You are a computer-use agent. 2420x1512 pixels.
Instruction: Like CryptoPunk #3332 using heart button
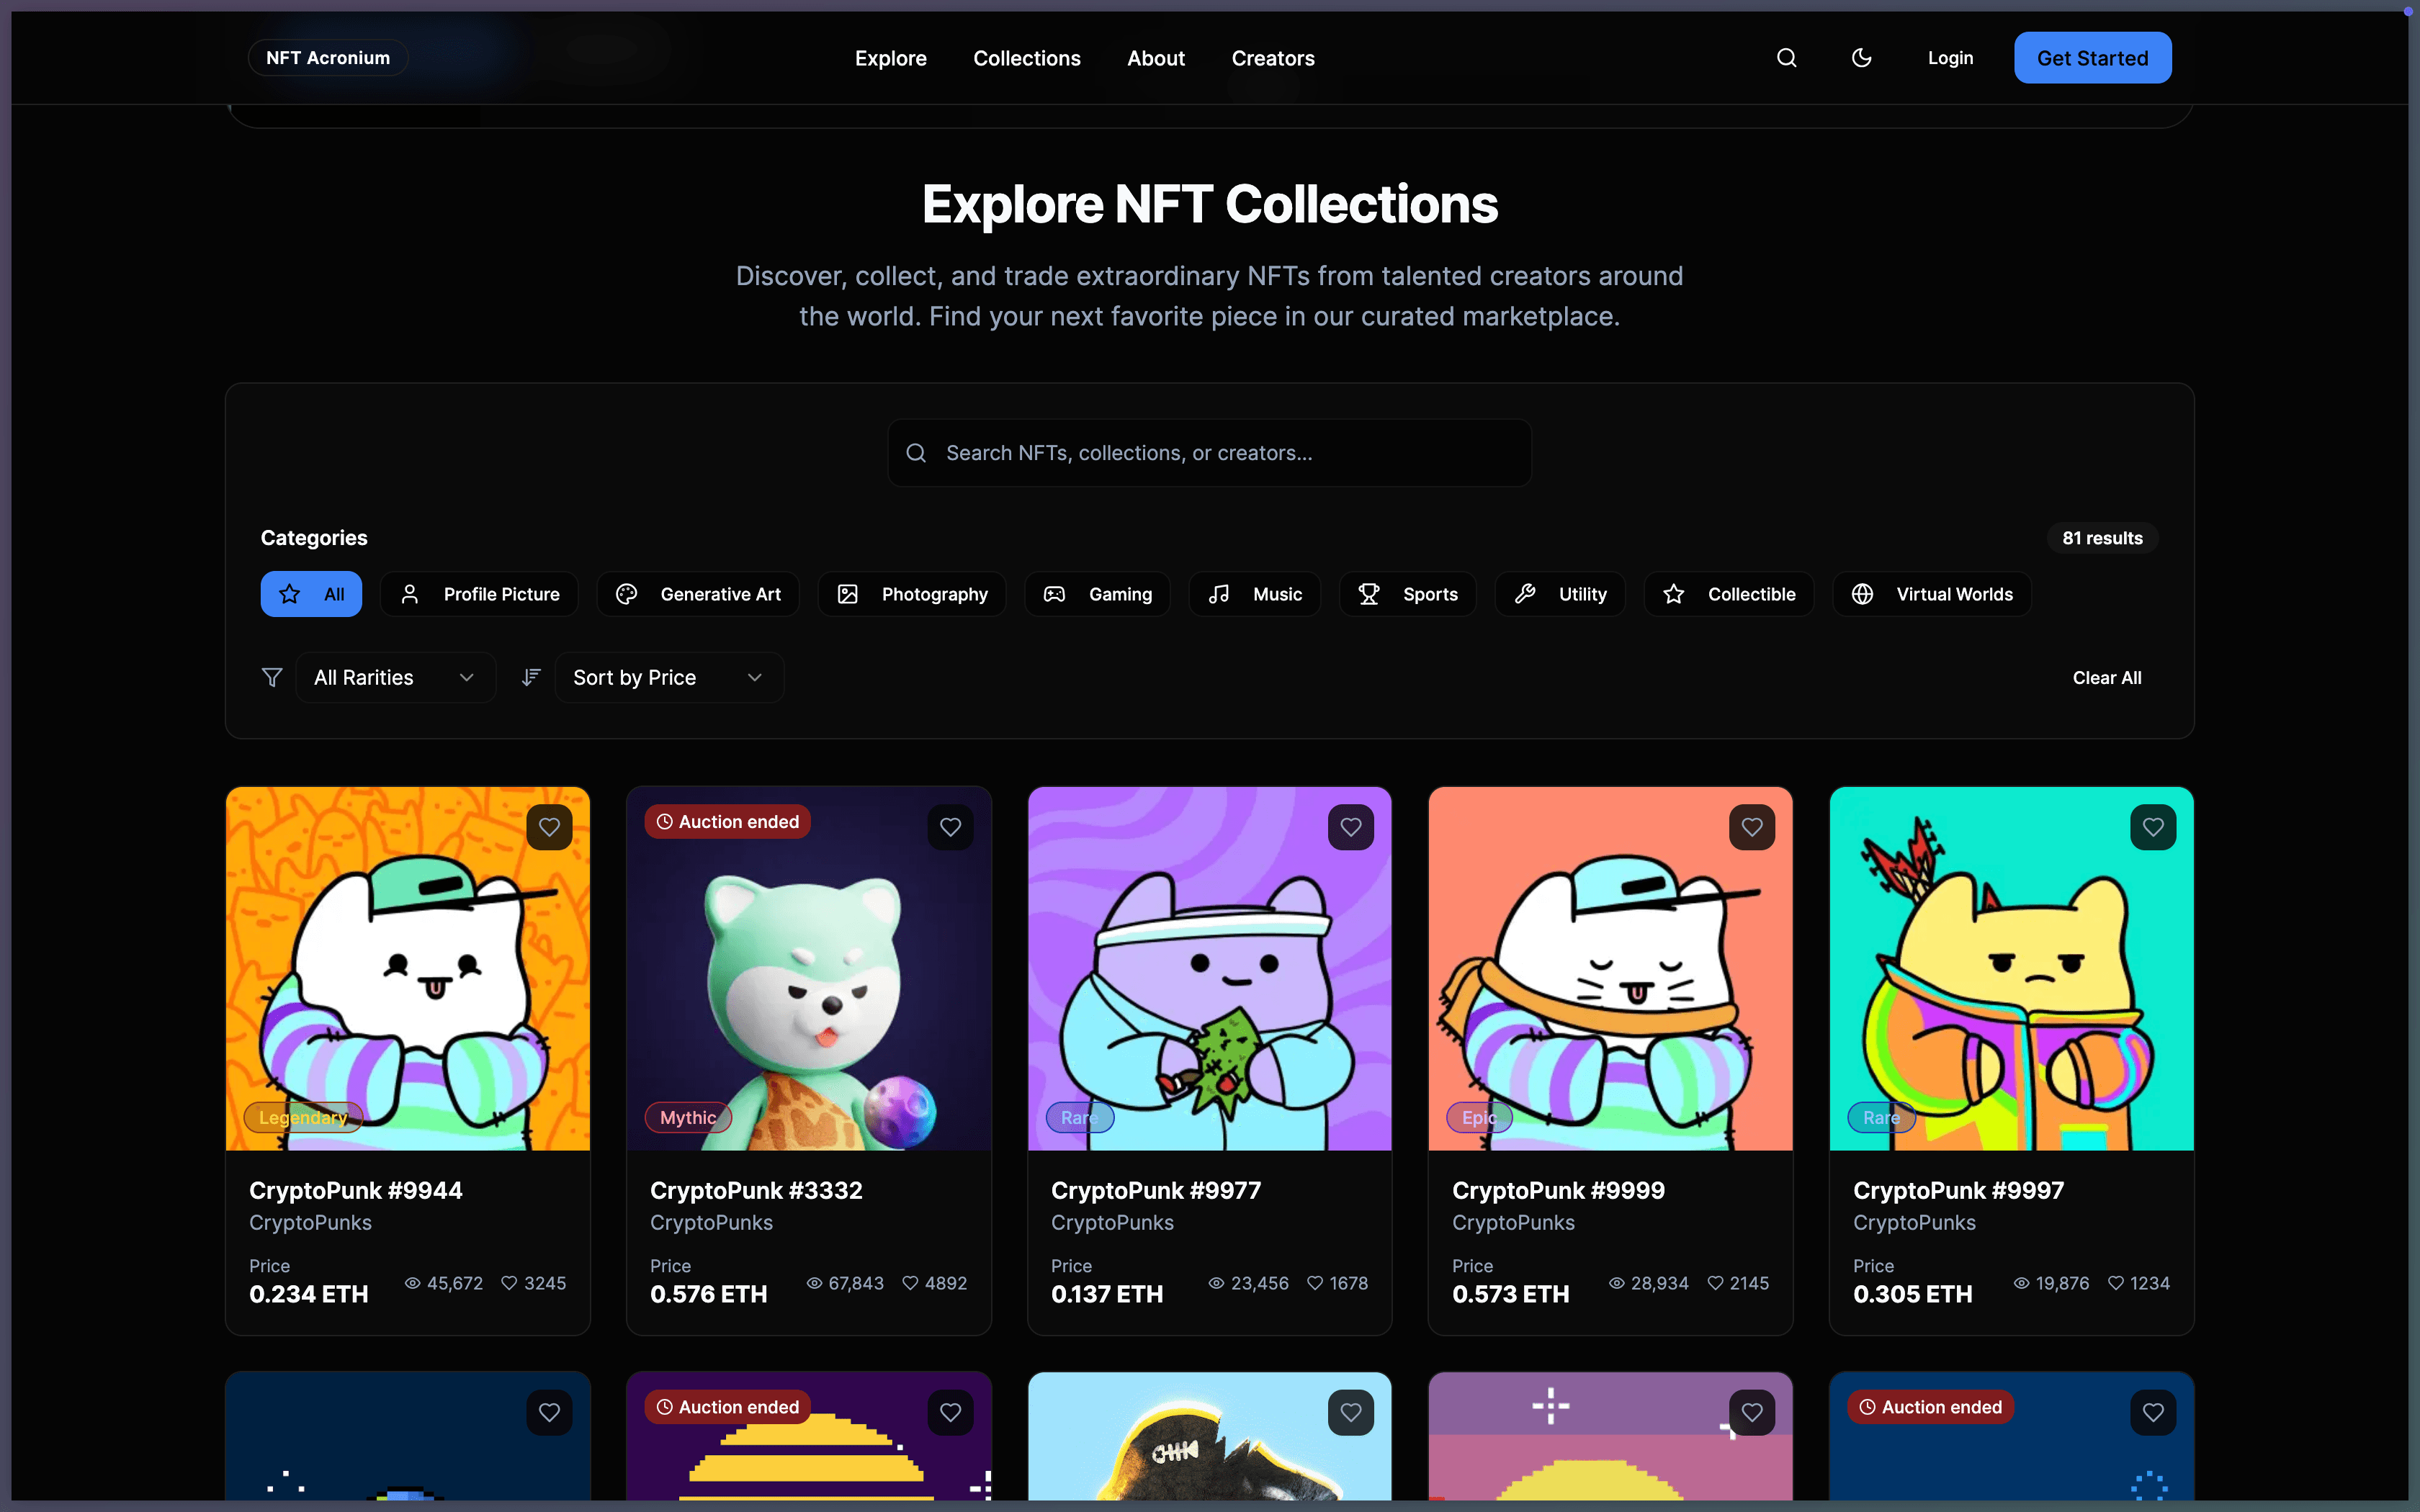(950, 827)
